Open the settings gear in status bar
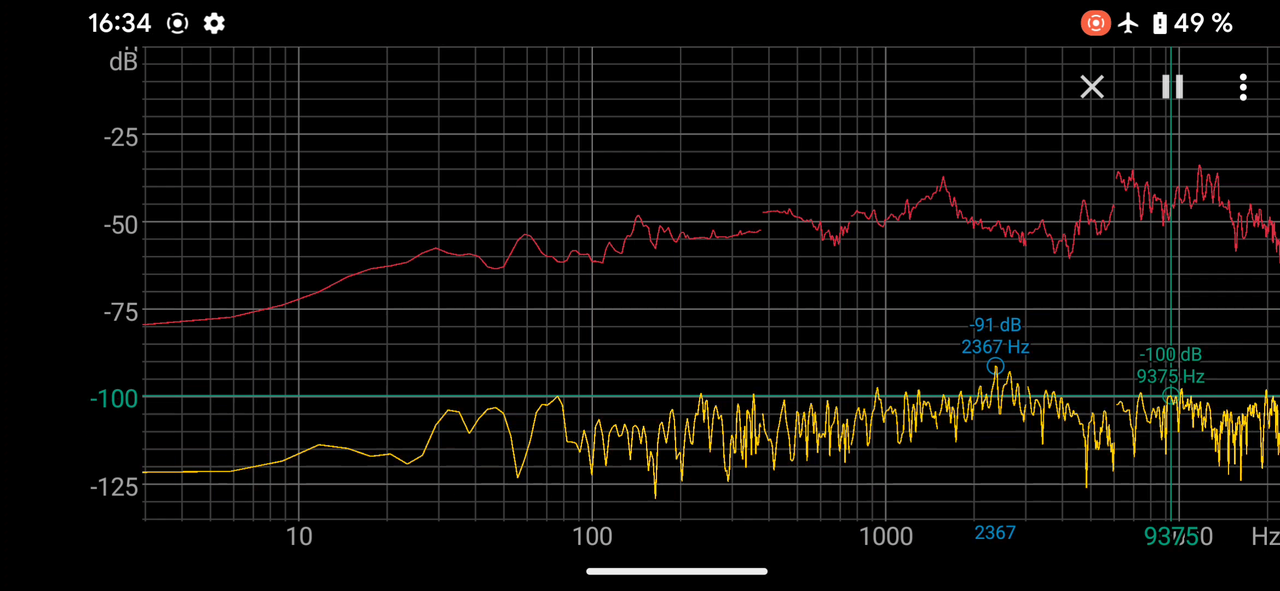 (x=214, y=23)
